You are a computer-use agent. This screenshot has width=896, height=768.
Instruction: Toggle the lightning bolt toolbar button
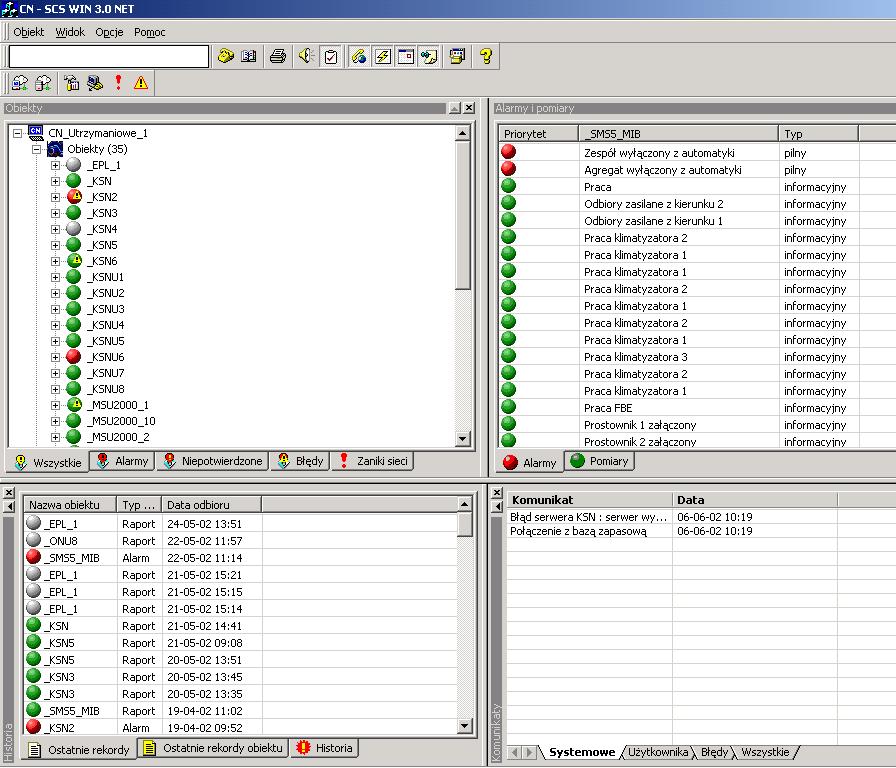(383, 56)
